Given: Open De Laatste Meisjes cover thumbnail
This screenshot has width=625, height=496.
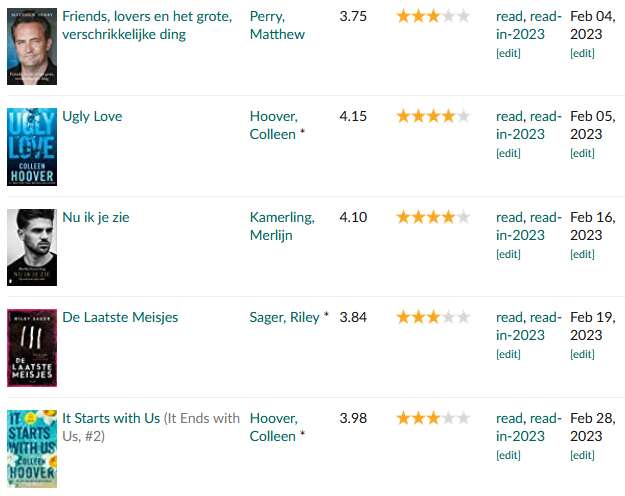Looking at the screenshot, I should click(x=32, y=348).
